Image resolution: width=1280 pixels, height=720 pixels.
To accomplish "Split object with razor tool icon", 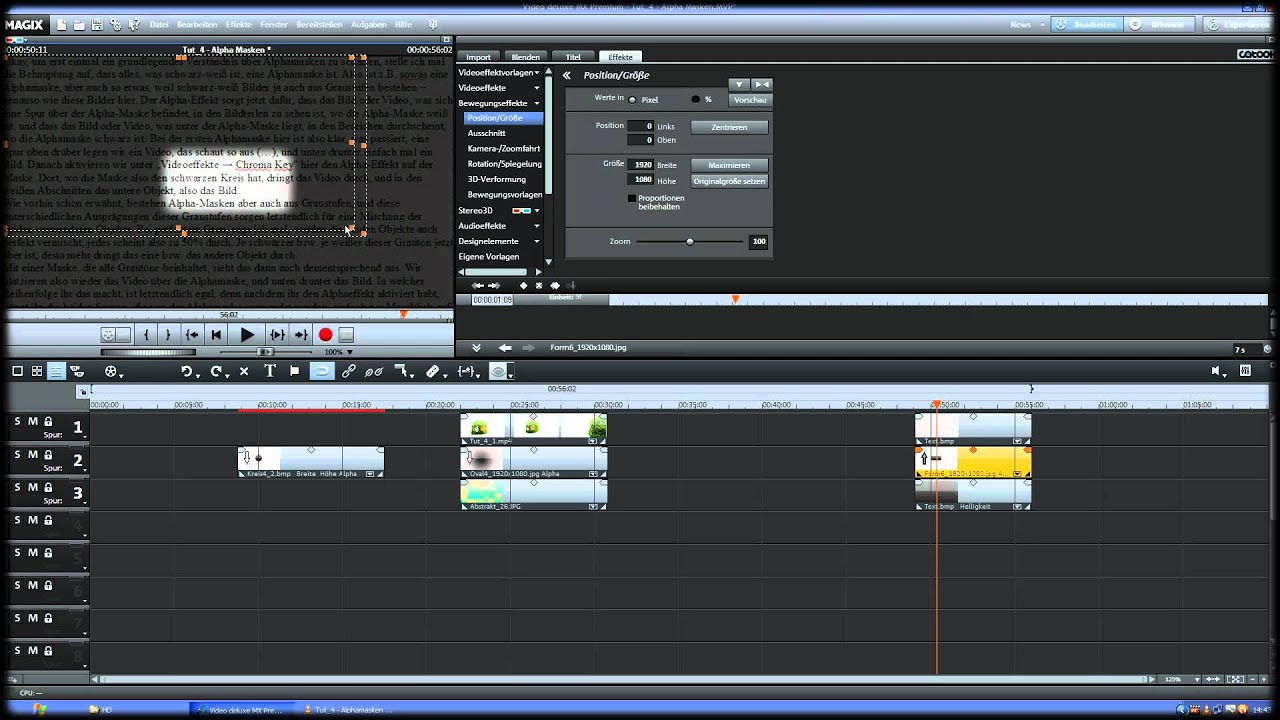I will [434, 371].
